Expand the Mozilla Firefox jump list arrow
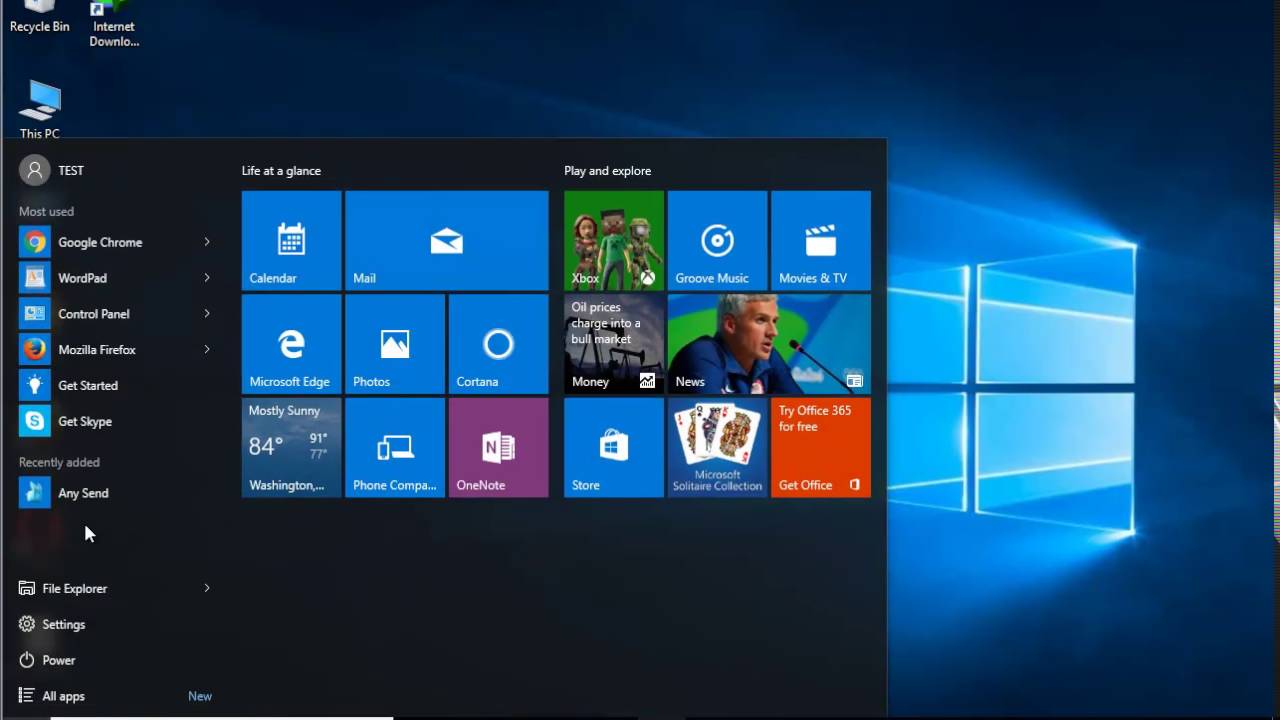This screenshot has height=720, width=1280. [207, 350]
